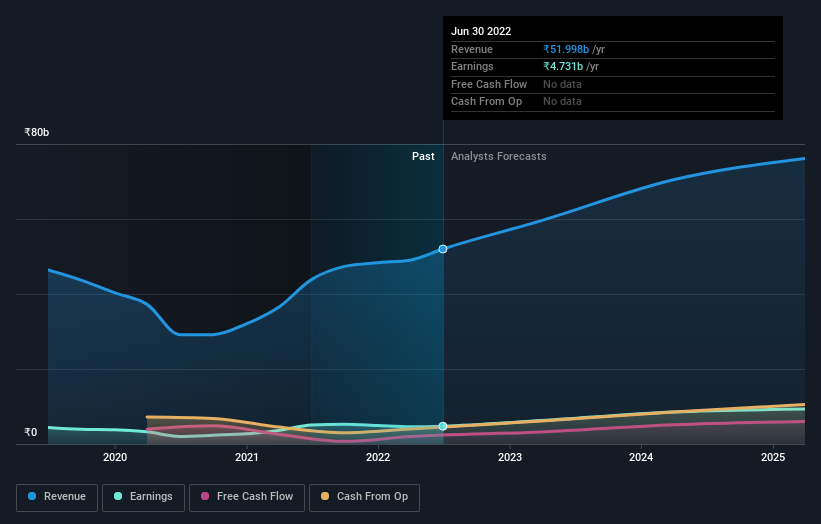This screenshot has height=524, width=821.
Task: Click the Cash From Op tooltip row label
Action: (486, 102)
